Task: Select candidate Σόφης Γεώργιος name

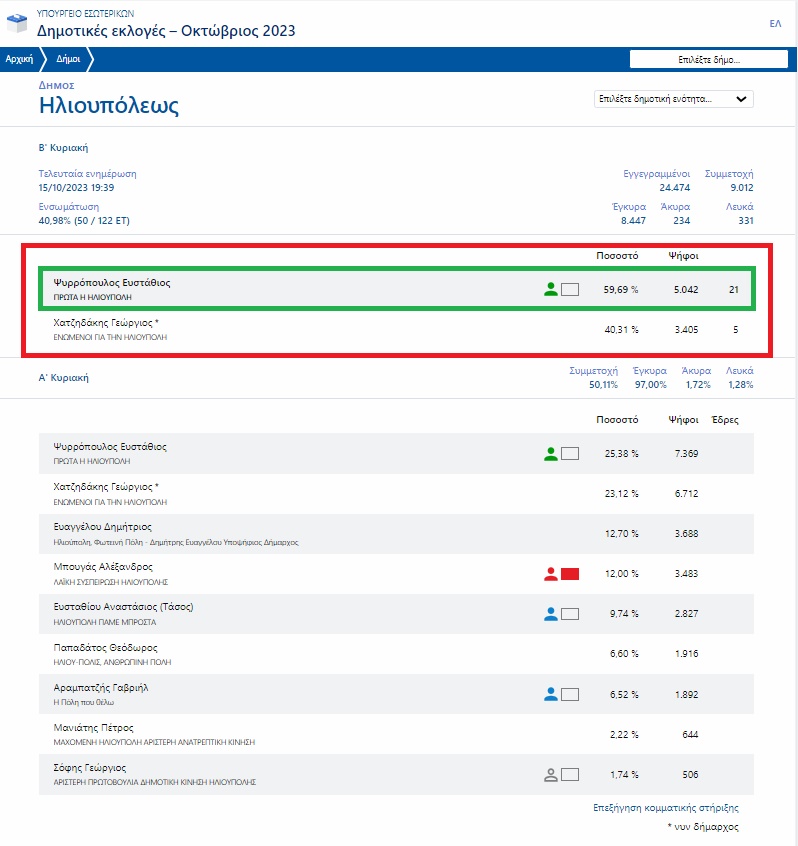Action: pyautogui.click(x=90, y=767)
